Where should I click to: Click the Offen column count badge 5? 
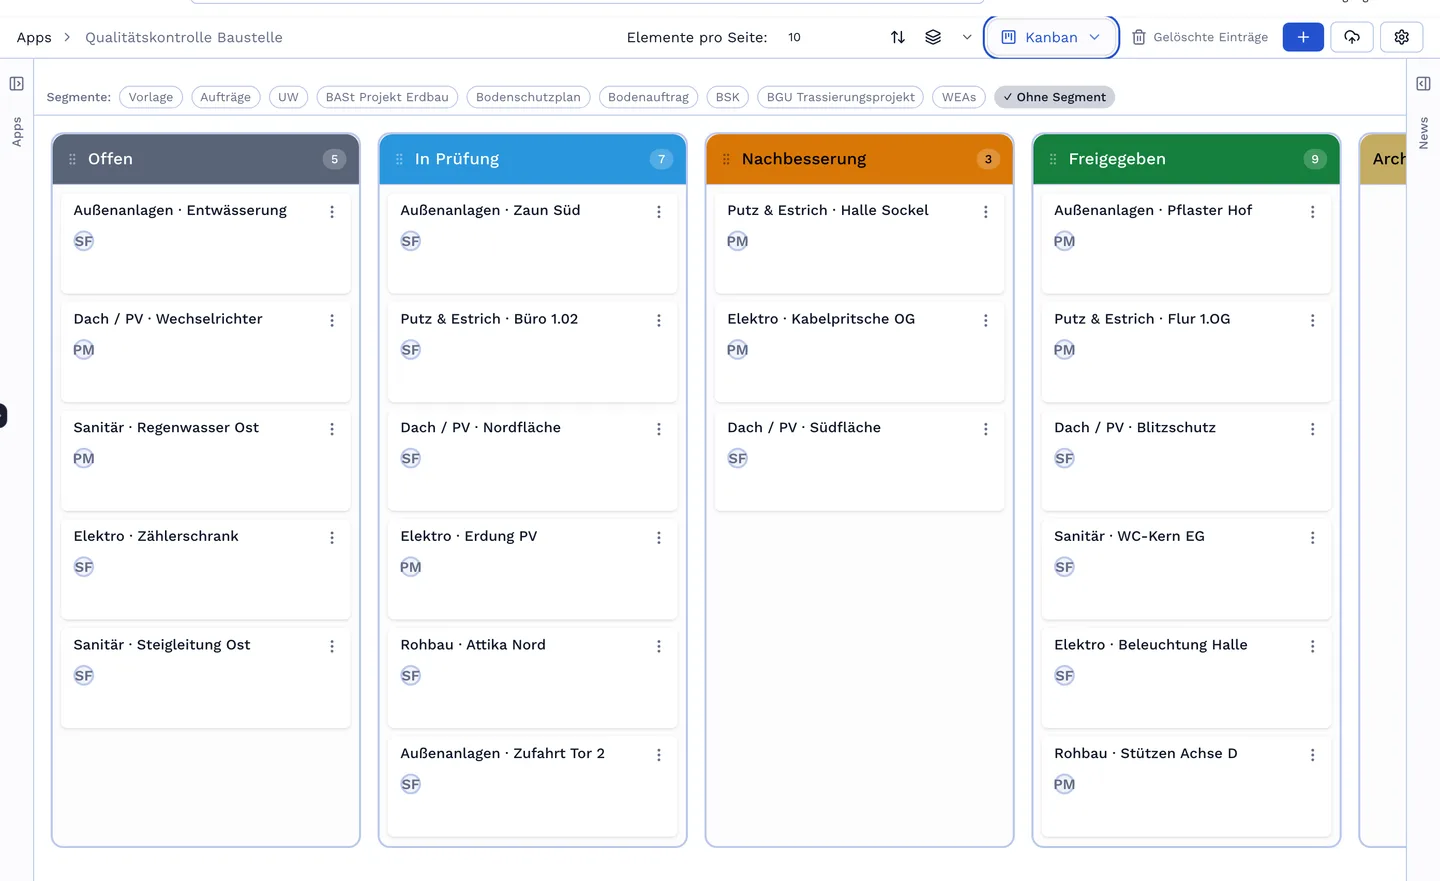click(335, 159)
